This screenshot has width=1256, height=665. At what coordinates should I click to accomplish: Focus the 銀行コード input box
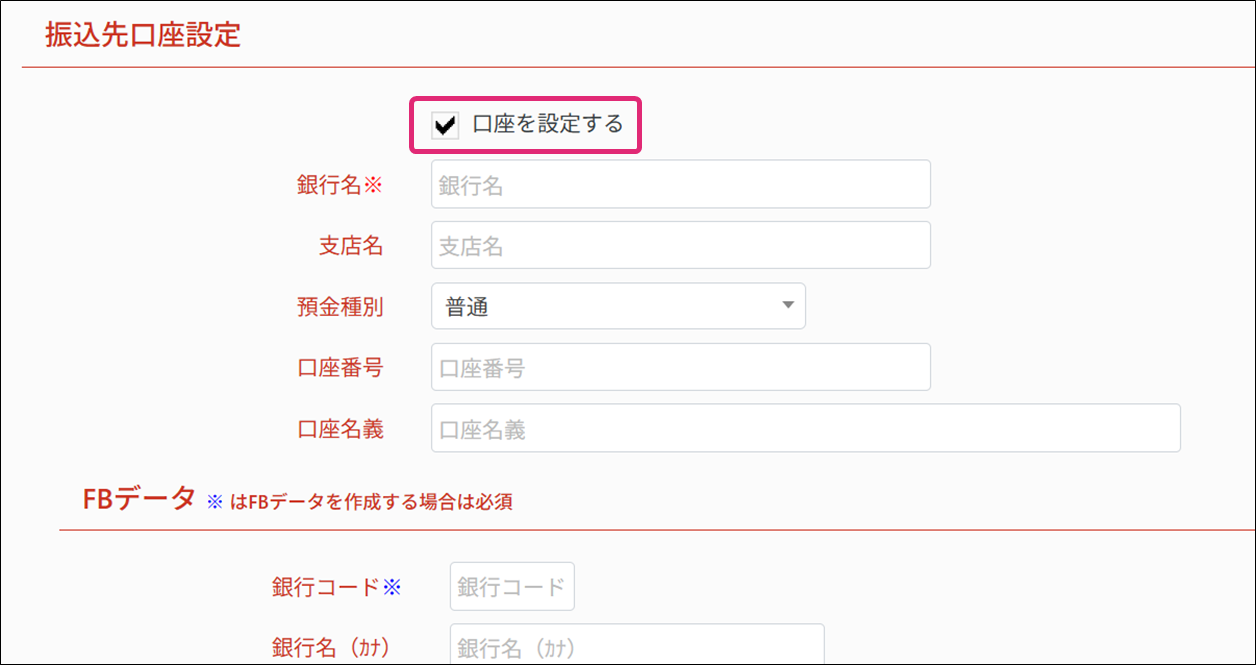(512, 587)
